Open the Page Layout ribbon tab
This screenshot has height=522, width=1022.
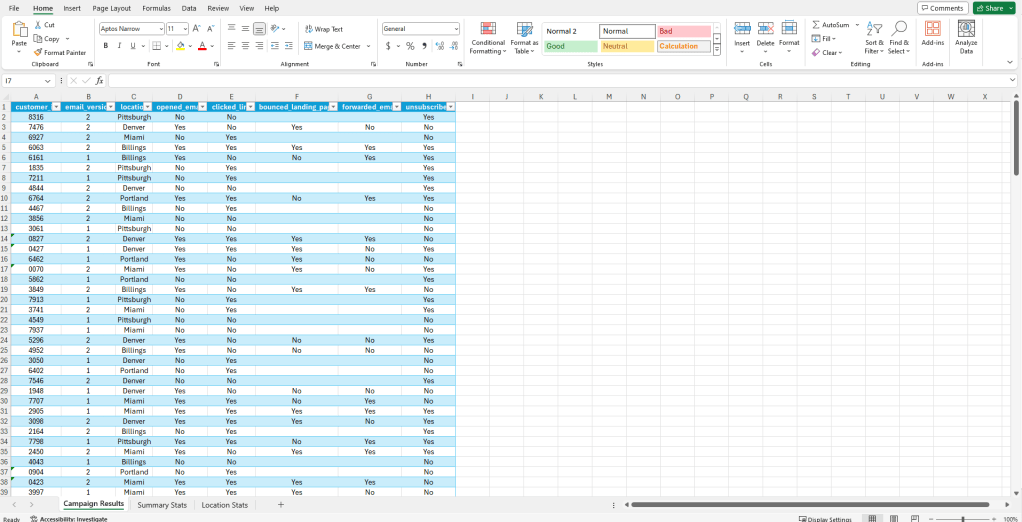[111, 8]
